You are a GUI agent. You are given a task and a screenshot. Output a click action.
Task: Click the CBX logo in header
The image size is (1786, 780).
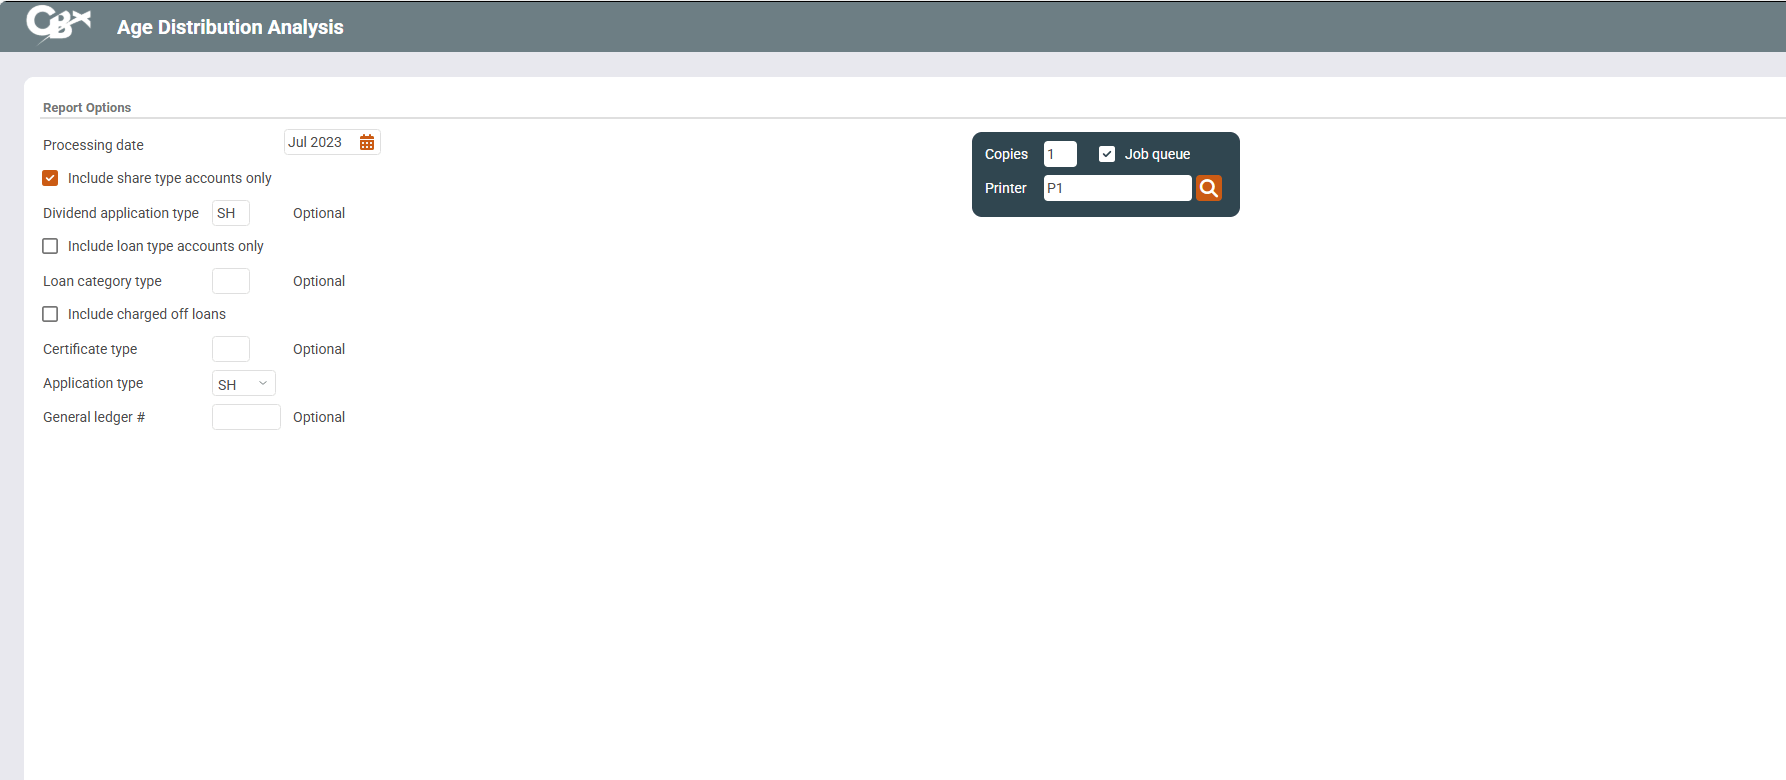(x=58, y=24)
